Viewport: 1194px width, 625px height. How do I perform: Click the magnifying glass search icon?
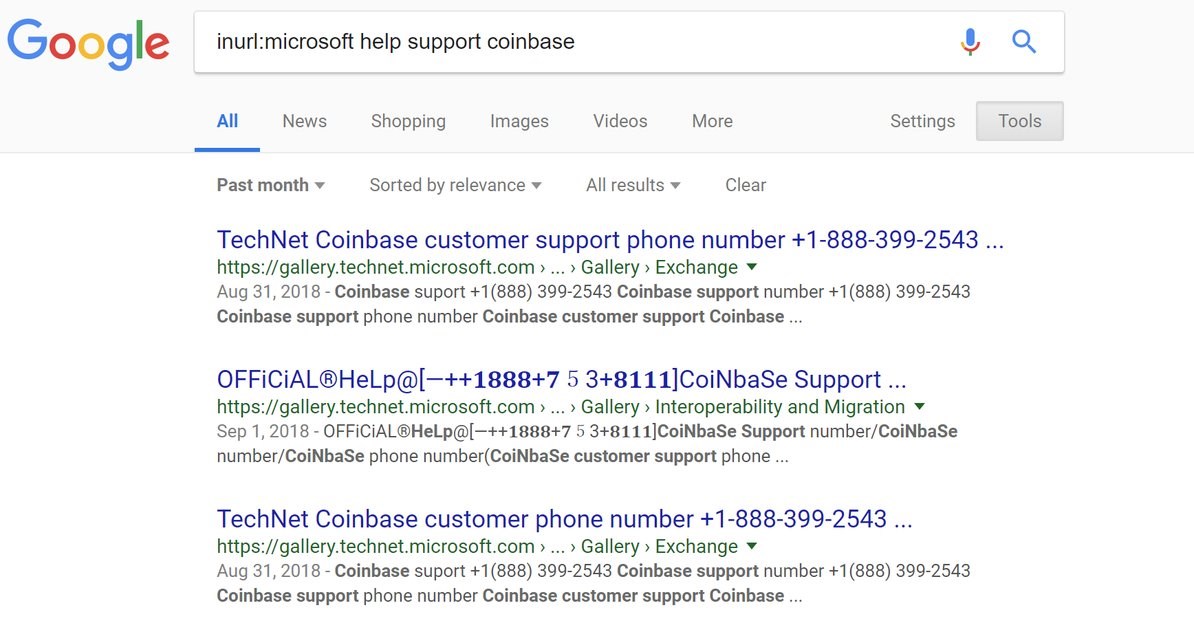(x=1024, y=42)
